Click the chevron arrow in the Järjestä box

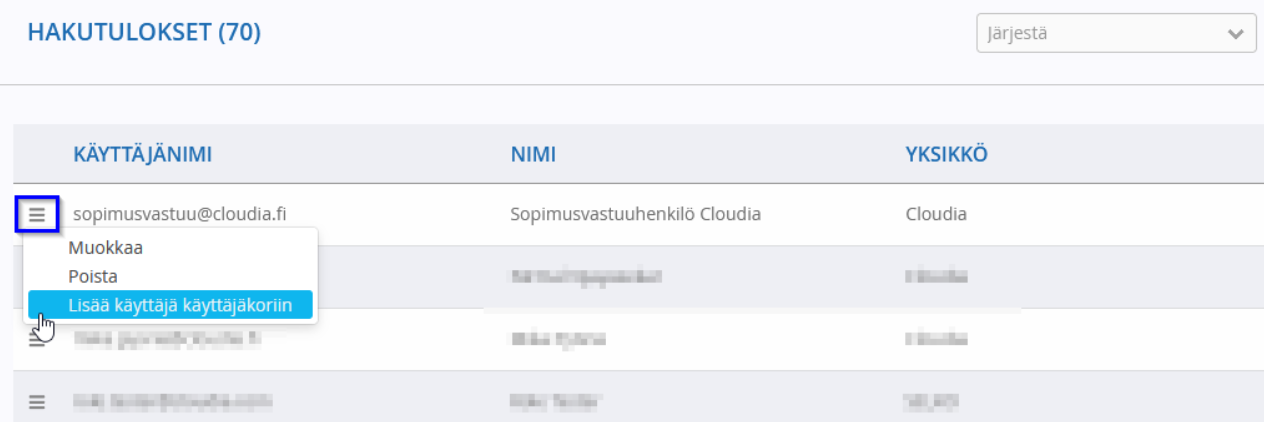[x=1234, y=34]
